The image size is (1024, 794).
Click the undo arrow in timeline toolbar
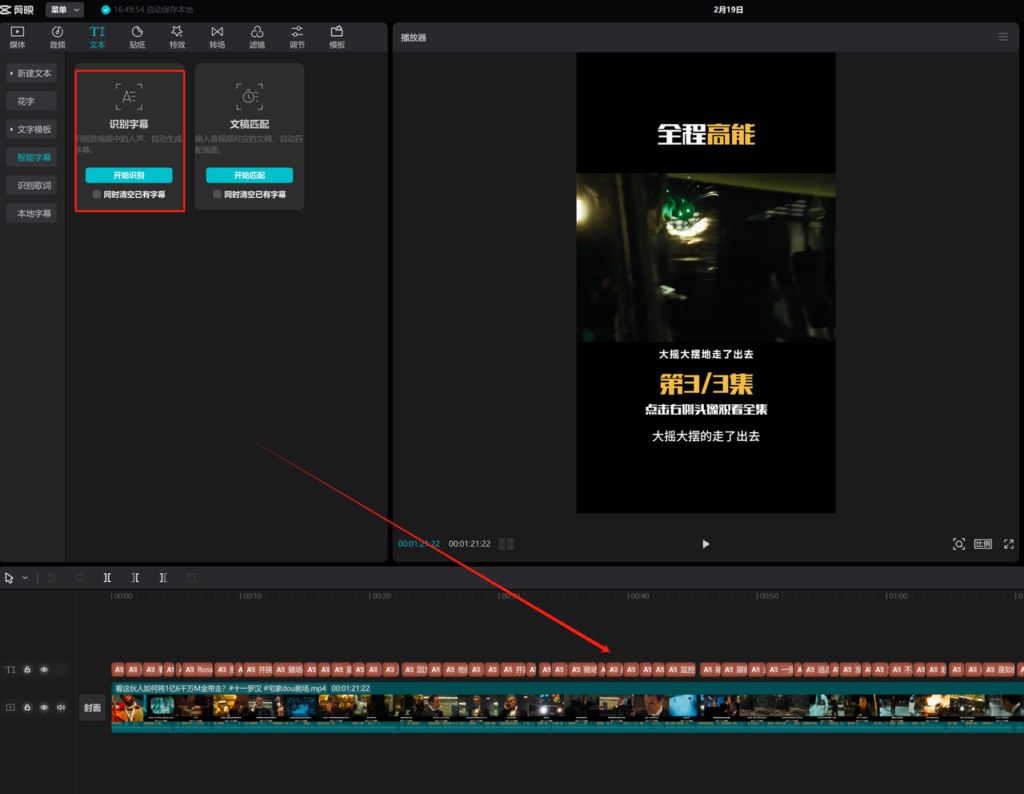click(51, 578)
